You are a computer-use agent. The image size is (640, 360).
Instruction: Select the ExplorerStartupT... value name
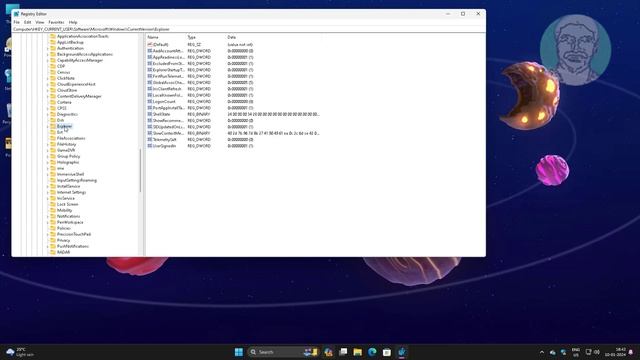coord(169,70)
